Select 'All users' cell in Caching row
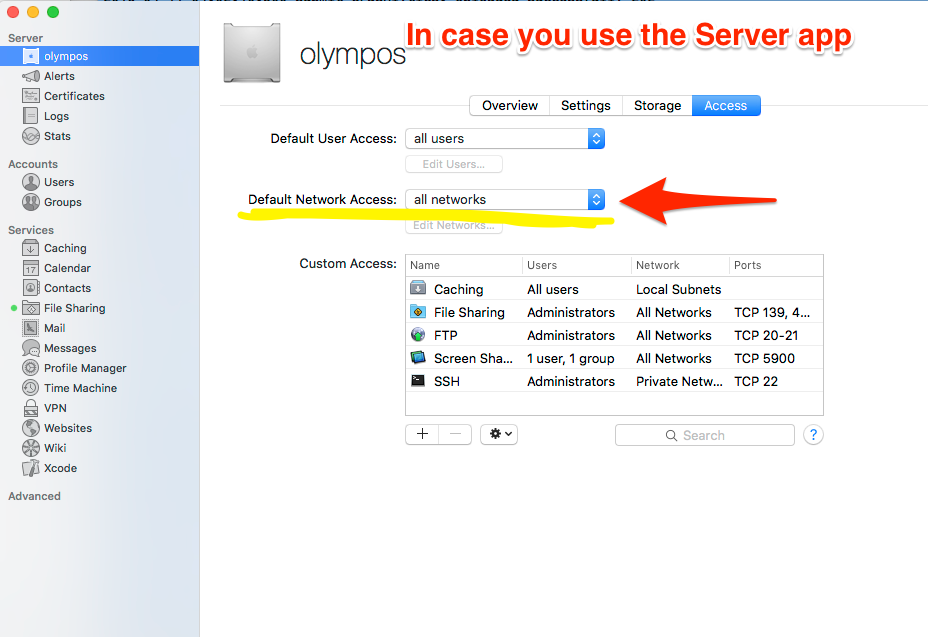928x637 pixels. point(553,289)
